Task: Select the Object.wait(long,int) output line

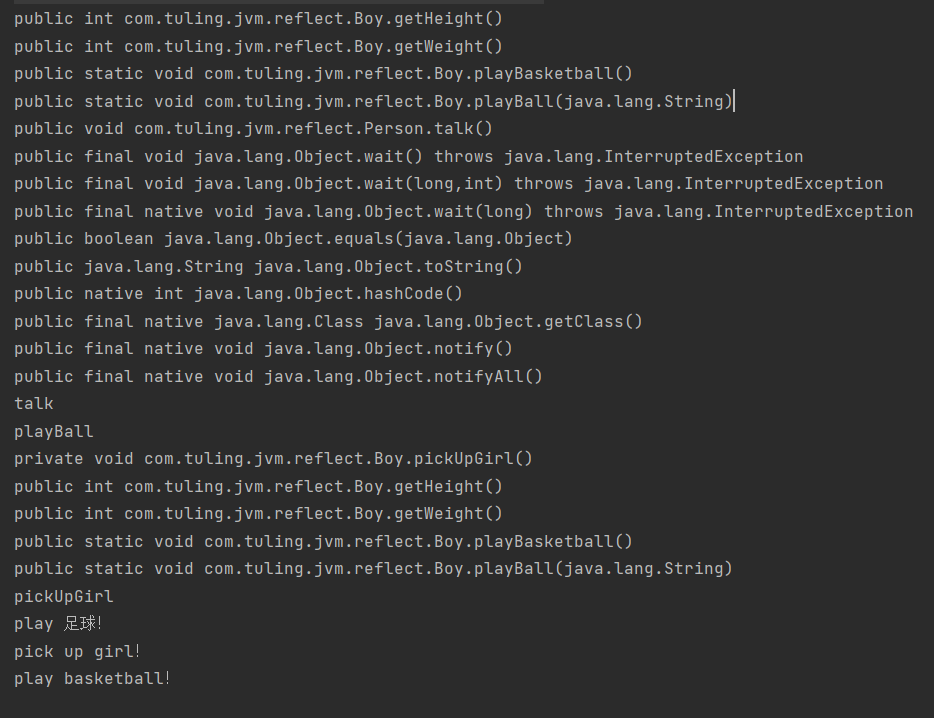Action: (448, 184)
